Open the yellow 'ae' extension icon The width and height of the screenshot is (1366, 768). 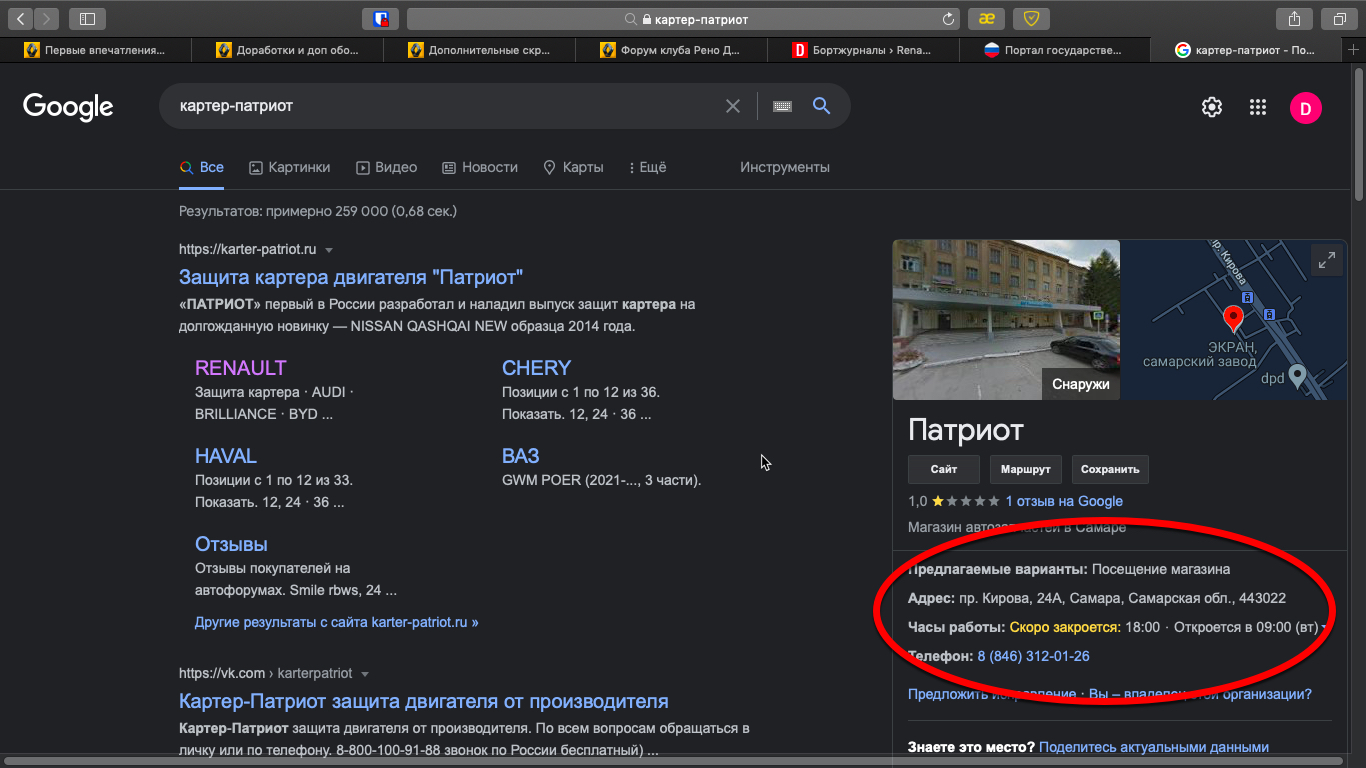click(987, 18)
